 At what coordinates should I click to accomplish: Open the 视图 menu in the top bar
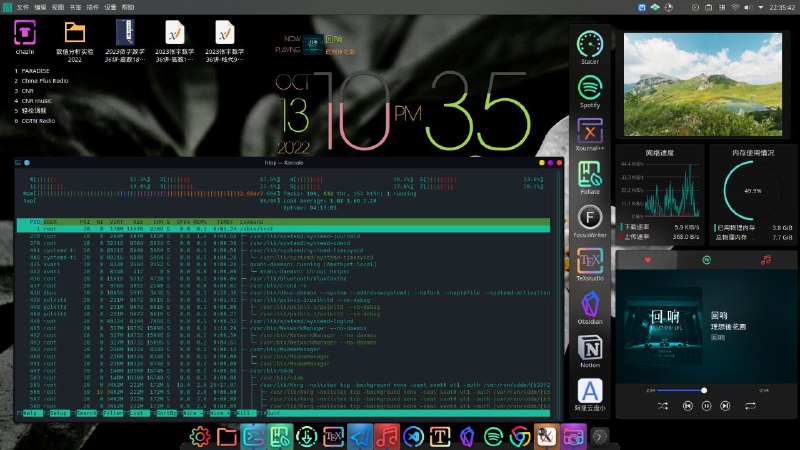click(x=57, y=7)
